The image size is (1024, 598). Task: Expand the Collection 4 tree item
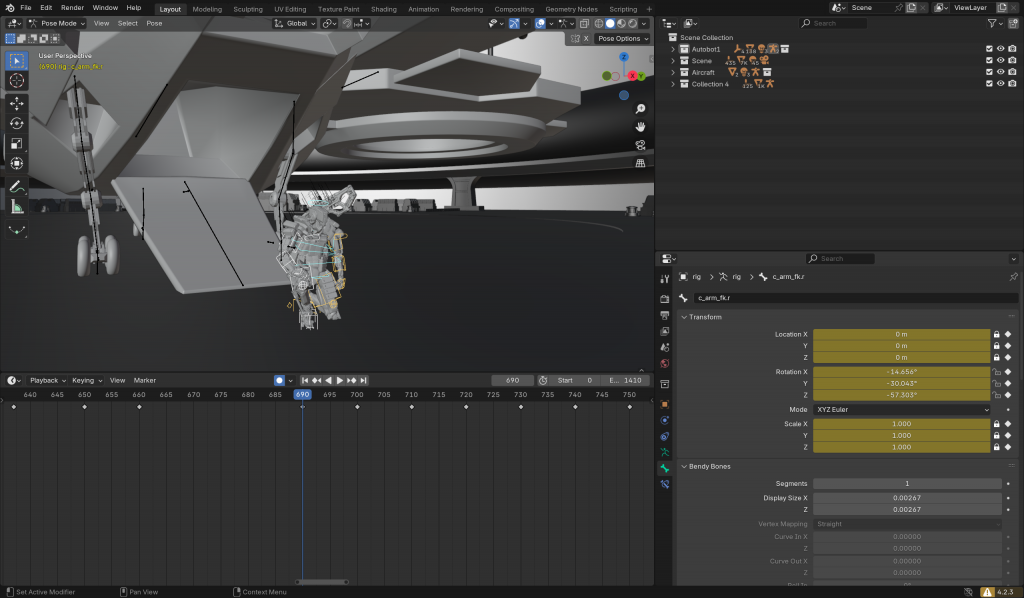pos(673,84)
